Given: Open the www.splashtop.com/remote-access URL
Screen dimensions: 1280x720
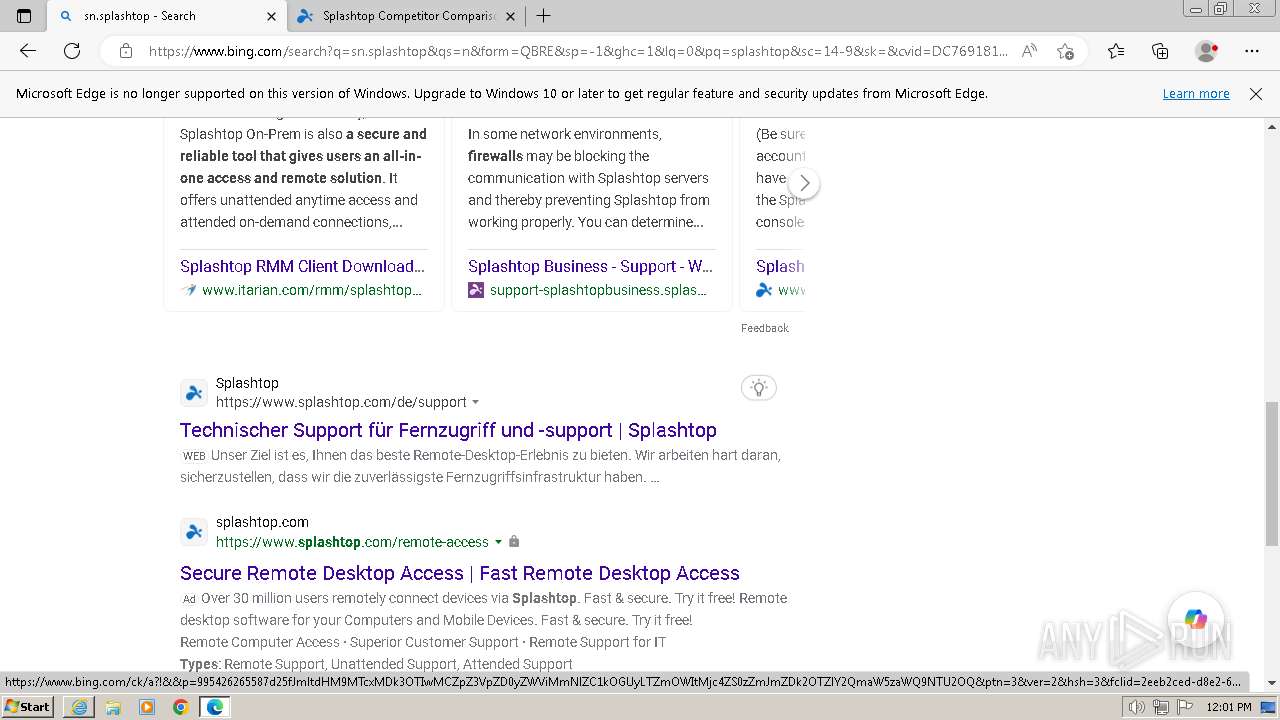Looking at the screenshot, I should [352, 542].
